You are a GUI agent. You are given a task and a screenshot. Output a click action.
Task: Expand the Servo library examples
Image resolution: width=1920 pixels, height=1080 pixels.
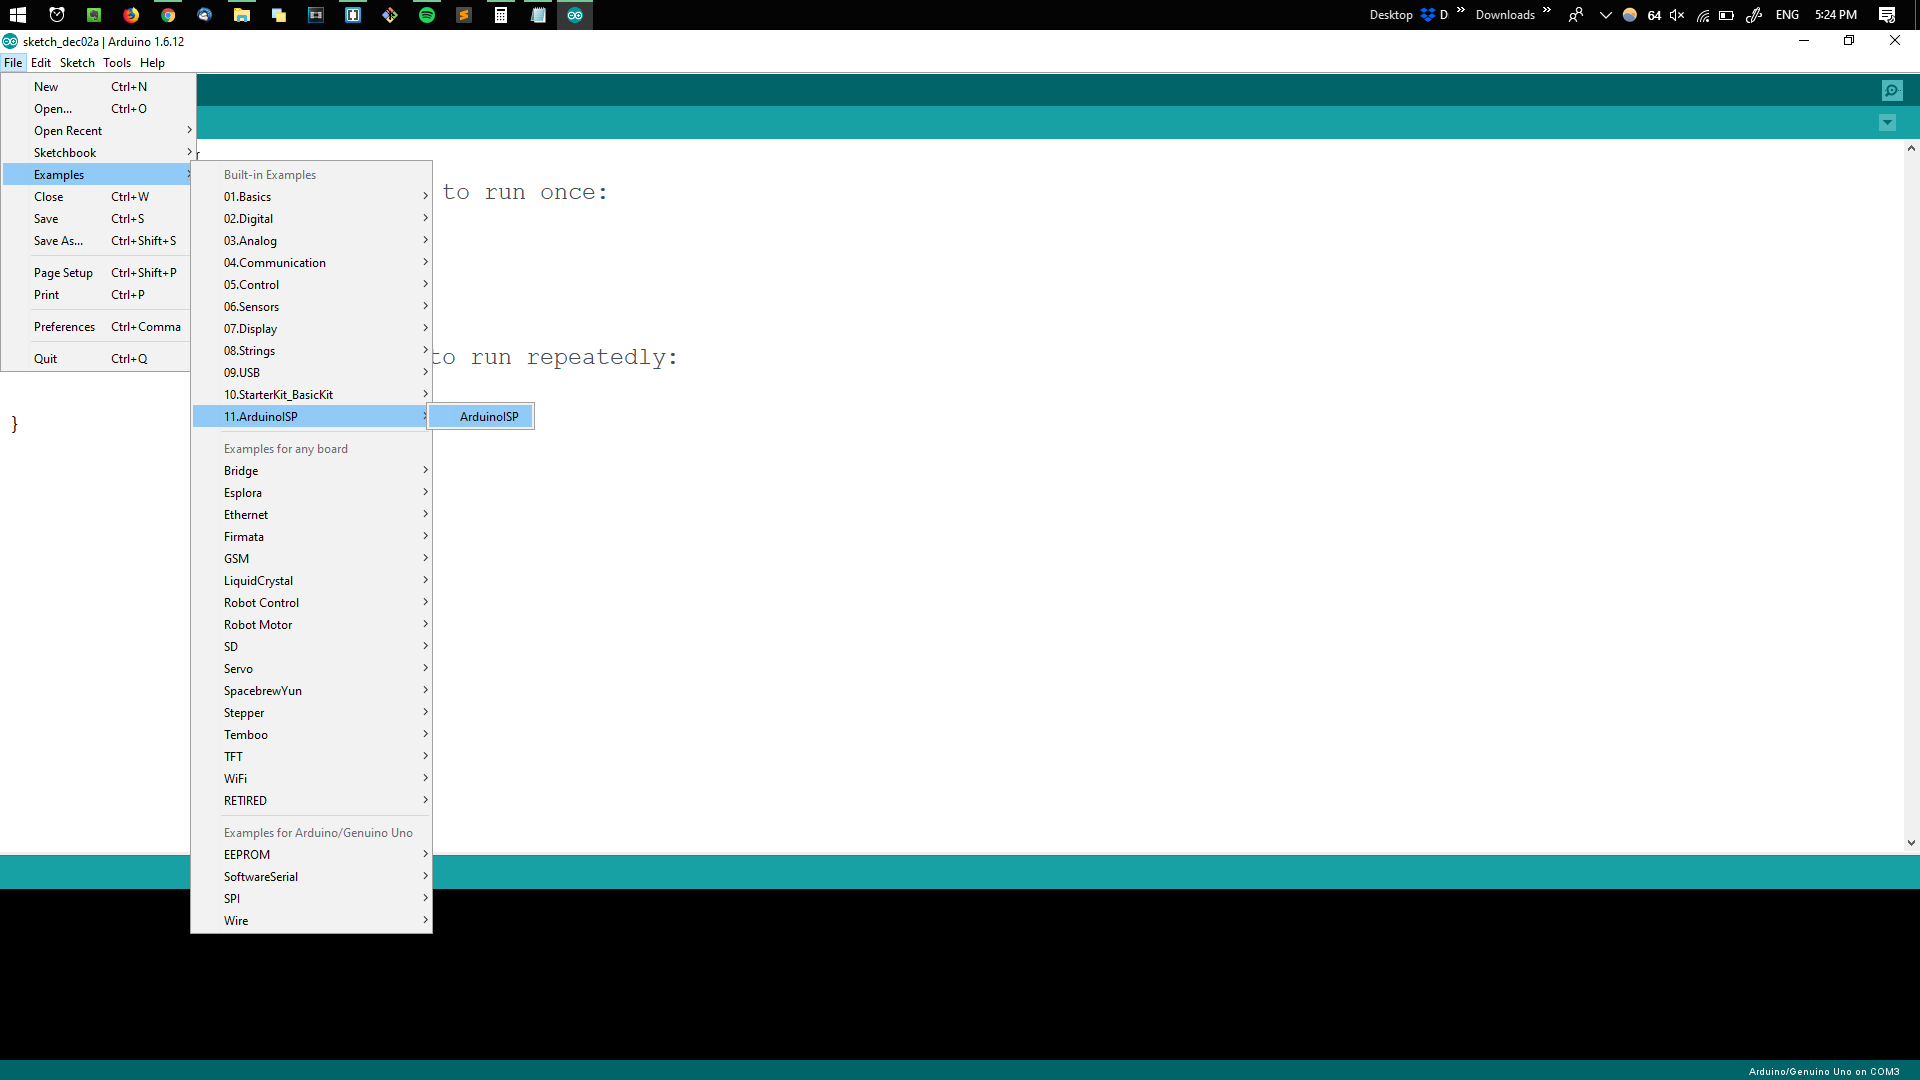[x=312, y=669]
